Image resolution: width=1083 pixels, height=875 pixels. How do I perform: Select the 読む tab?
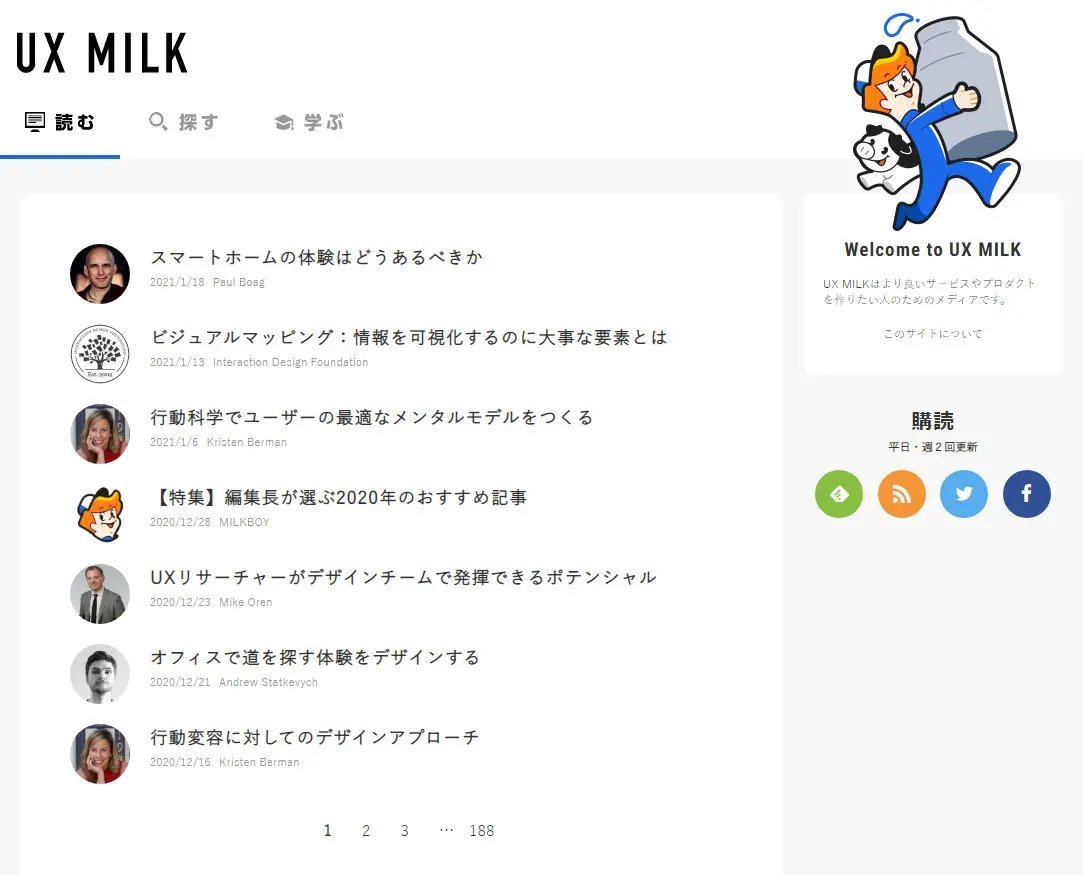(x=59, y=122)
